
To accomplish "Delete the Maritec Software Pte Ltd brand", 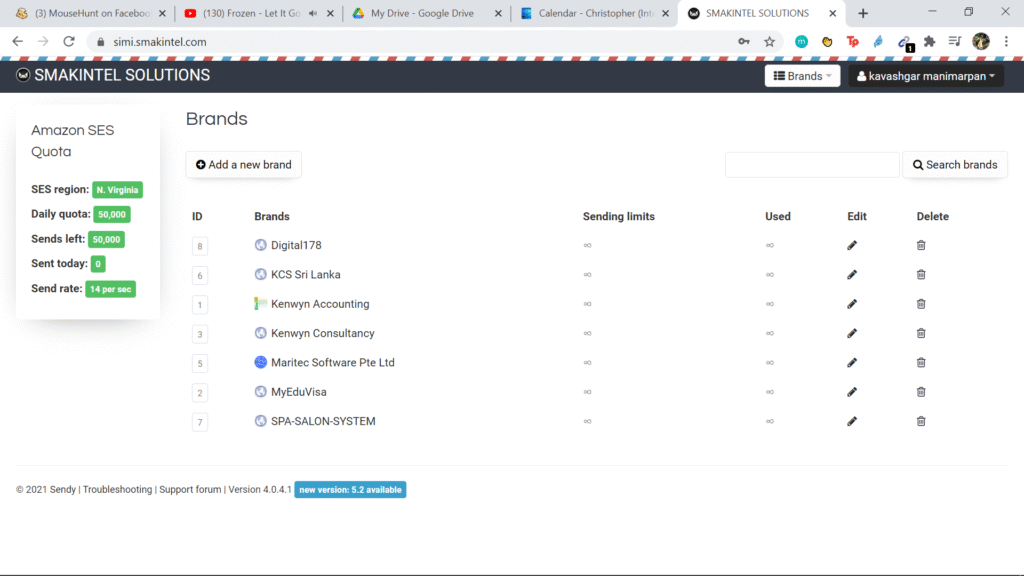I will pos(921,363).
